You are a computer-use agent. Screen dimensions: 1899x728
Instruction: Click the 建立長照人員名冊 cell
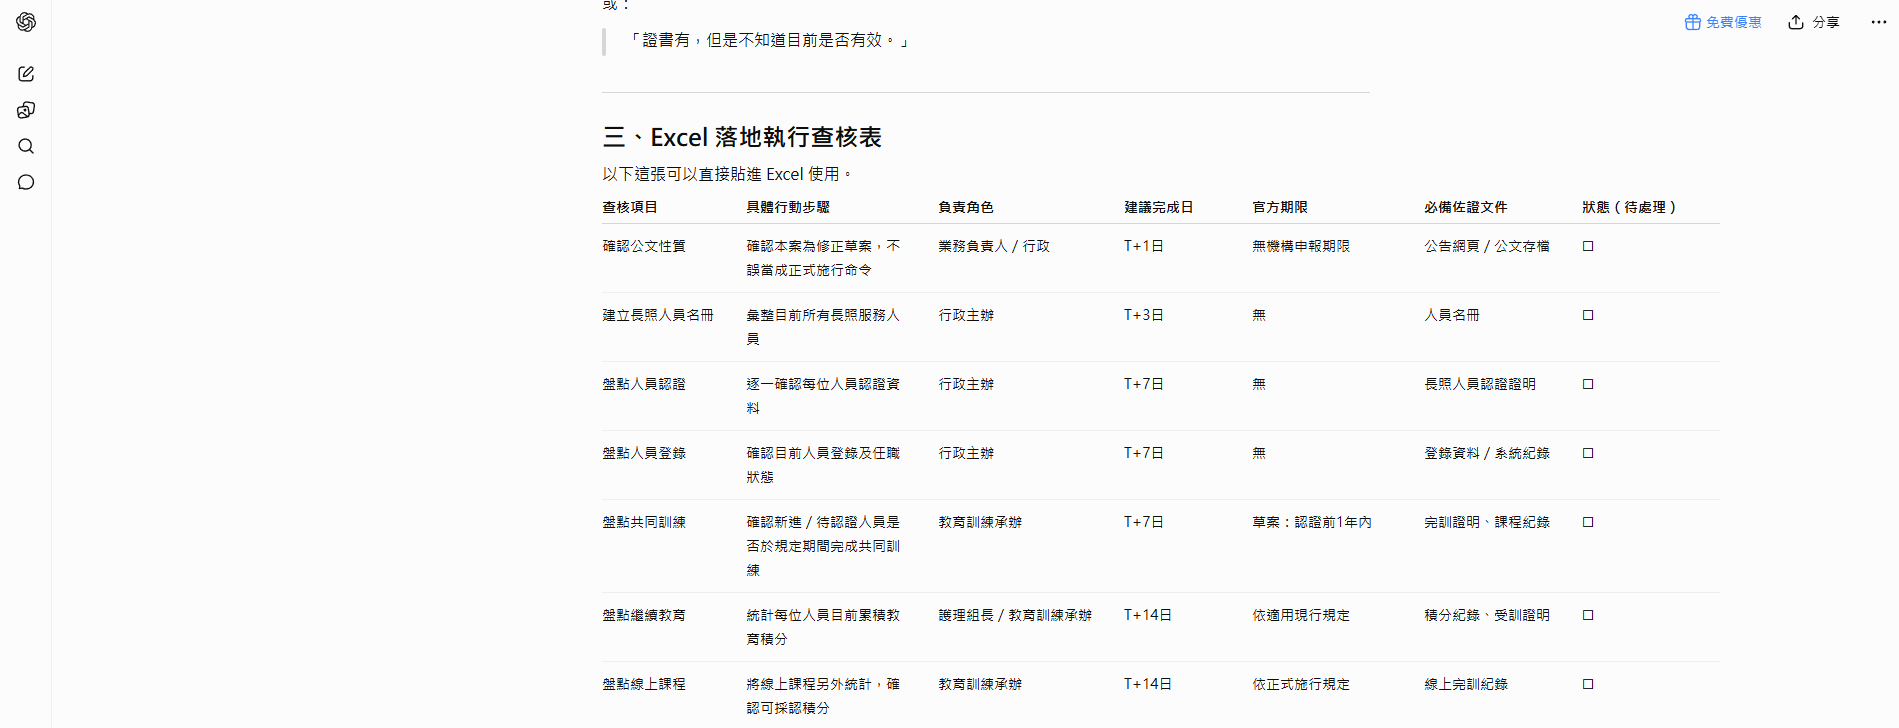pyautogui.click(x=658, y=315)
